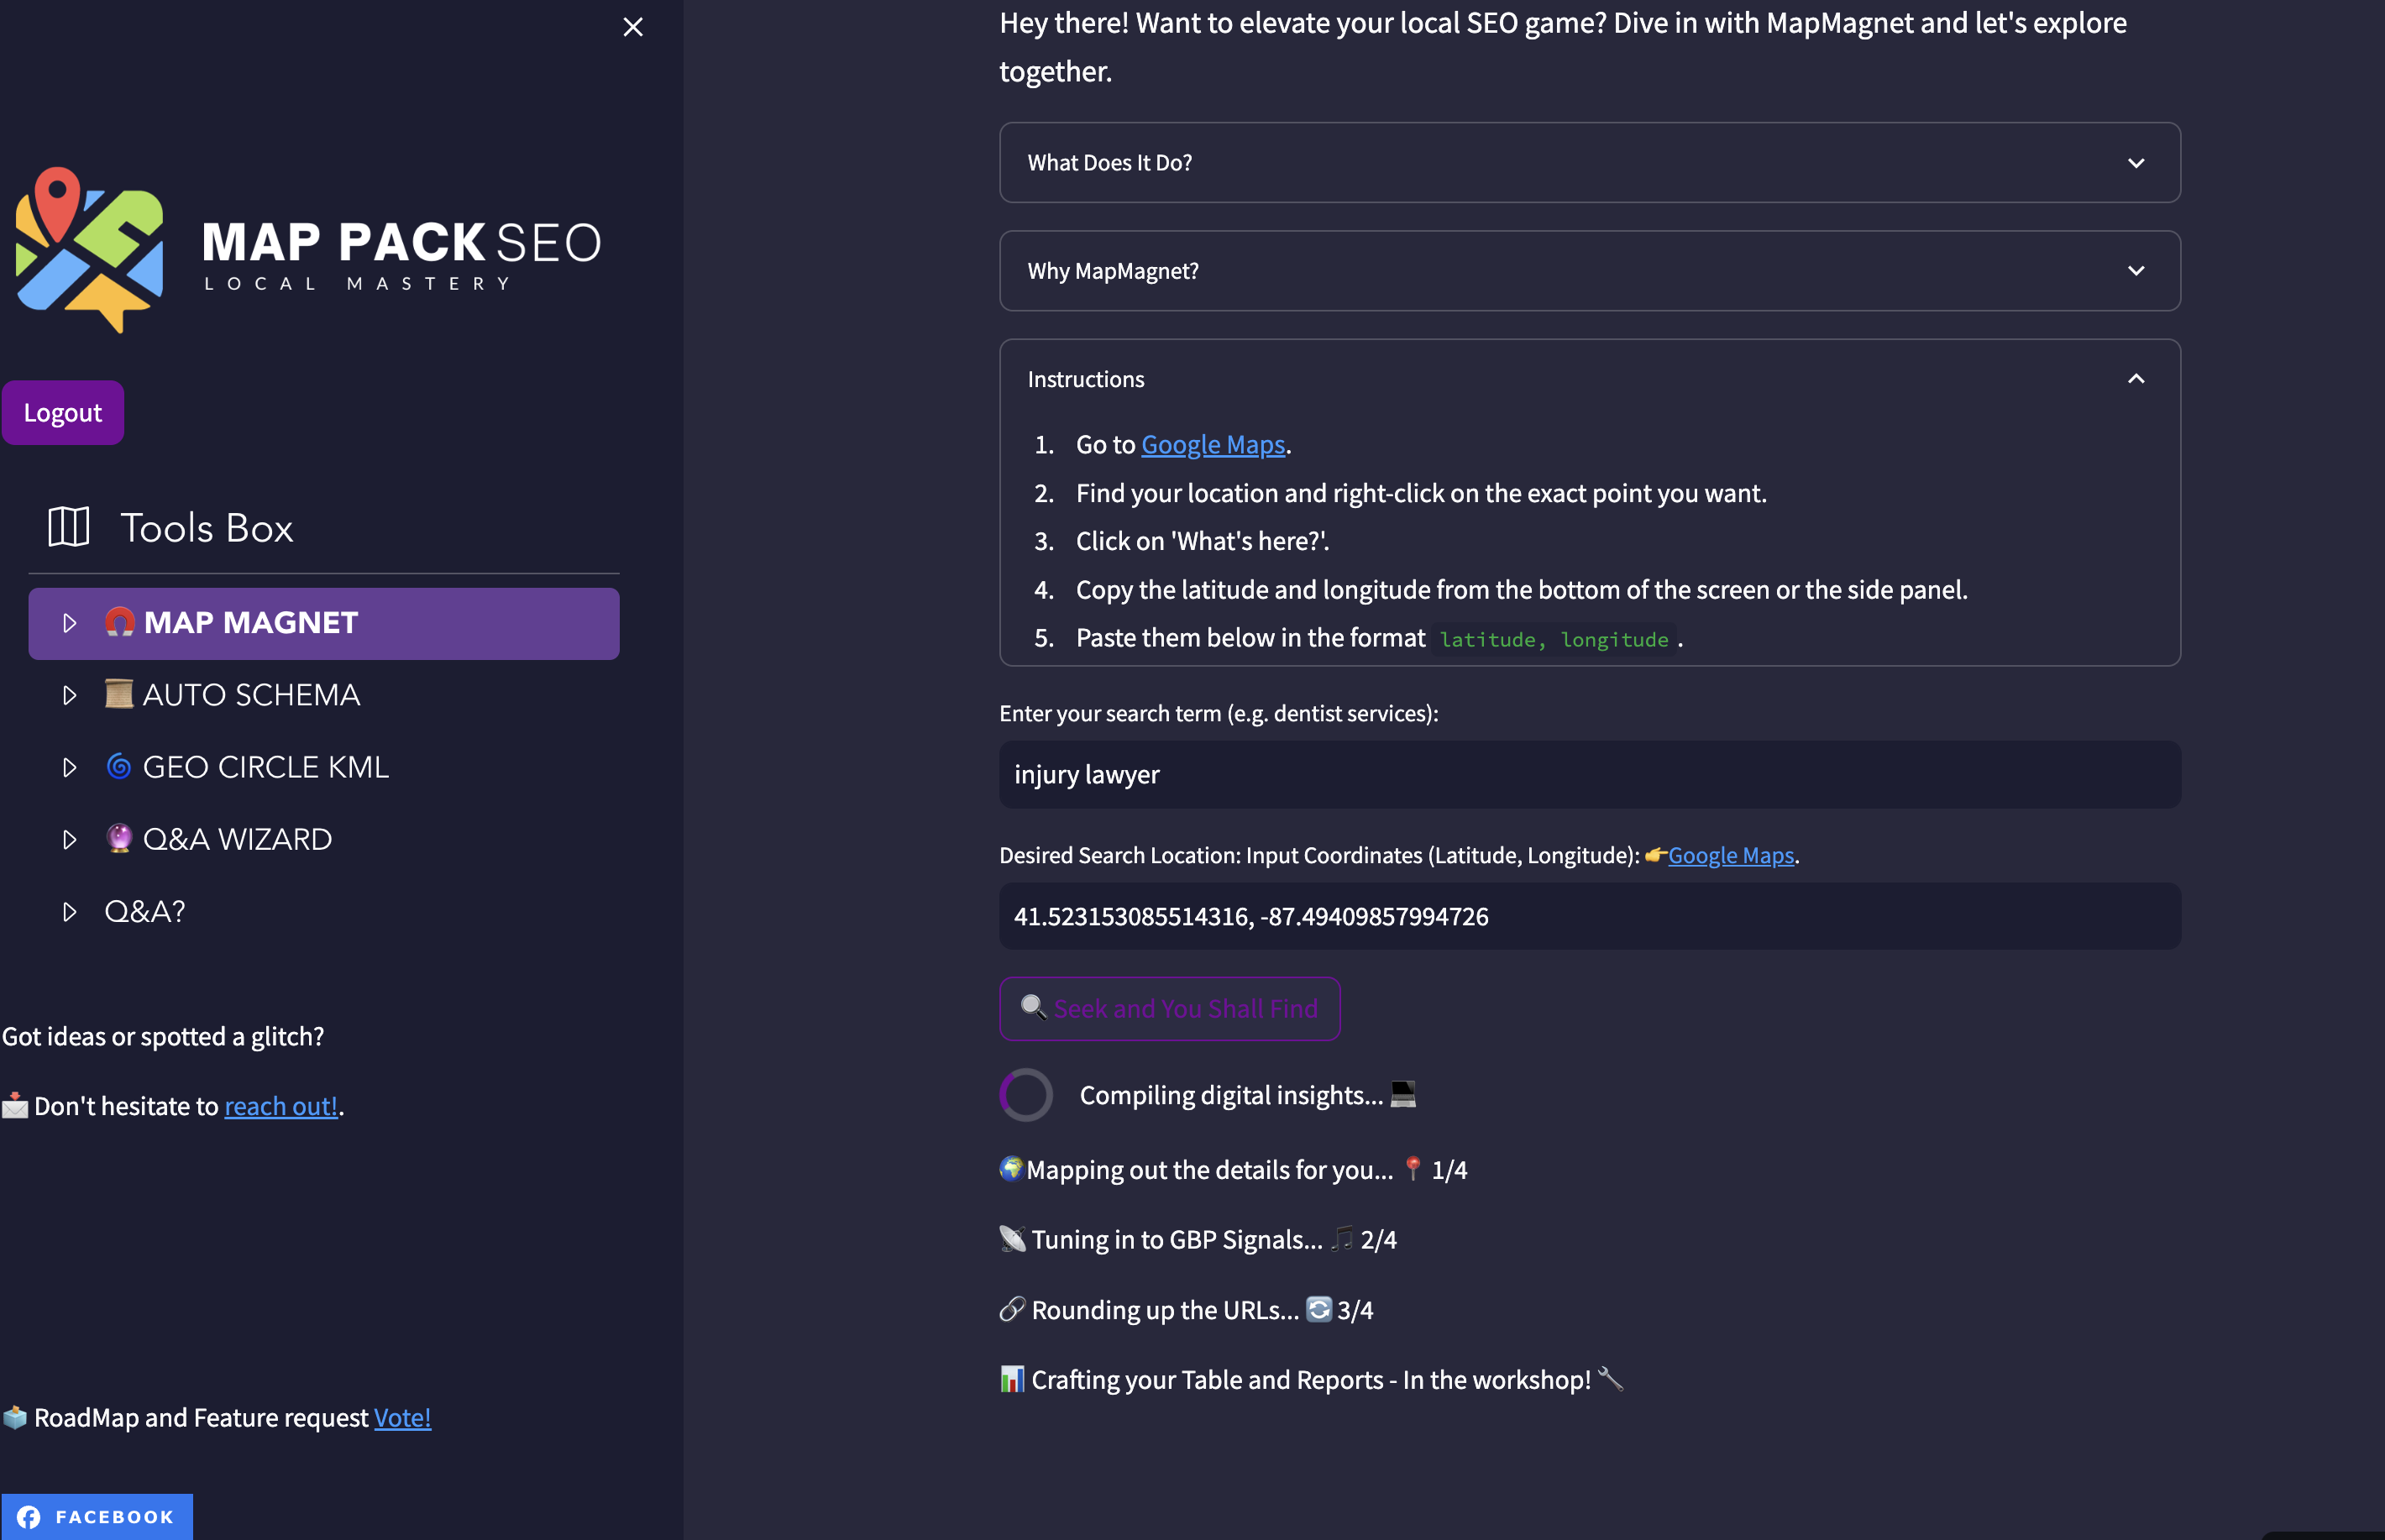
Task: Click the Map Pack SEO logo
Action: pyautogui.click(x=308, y=250)
